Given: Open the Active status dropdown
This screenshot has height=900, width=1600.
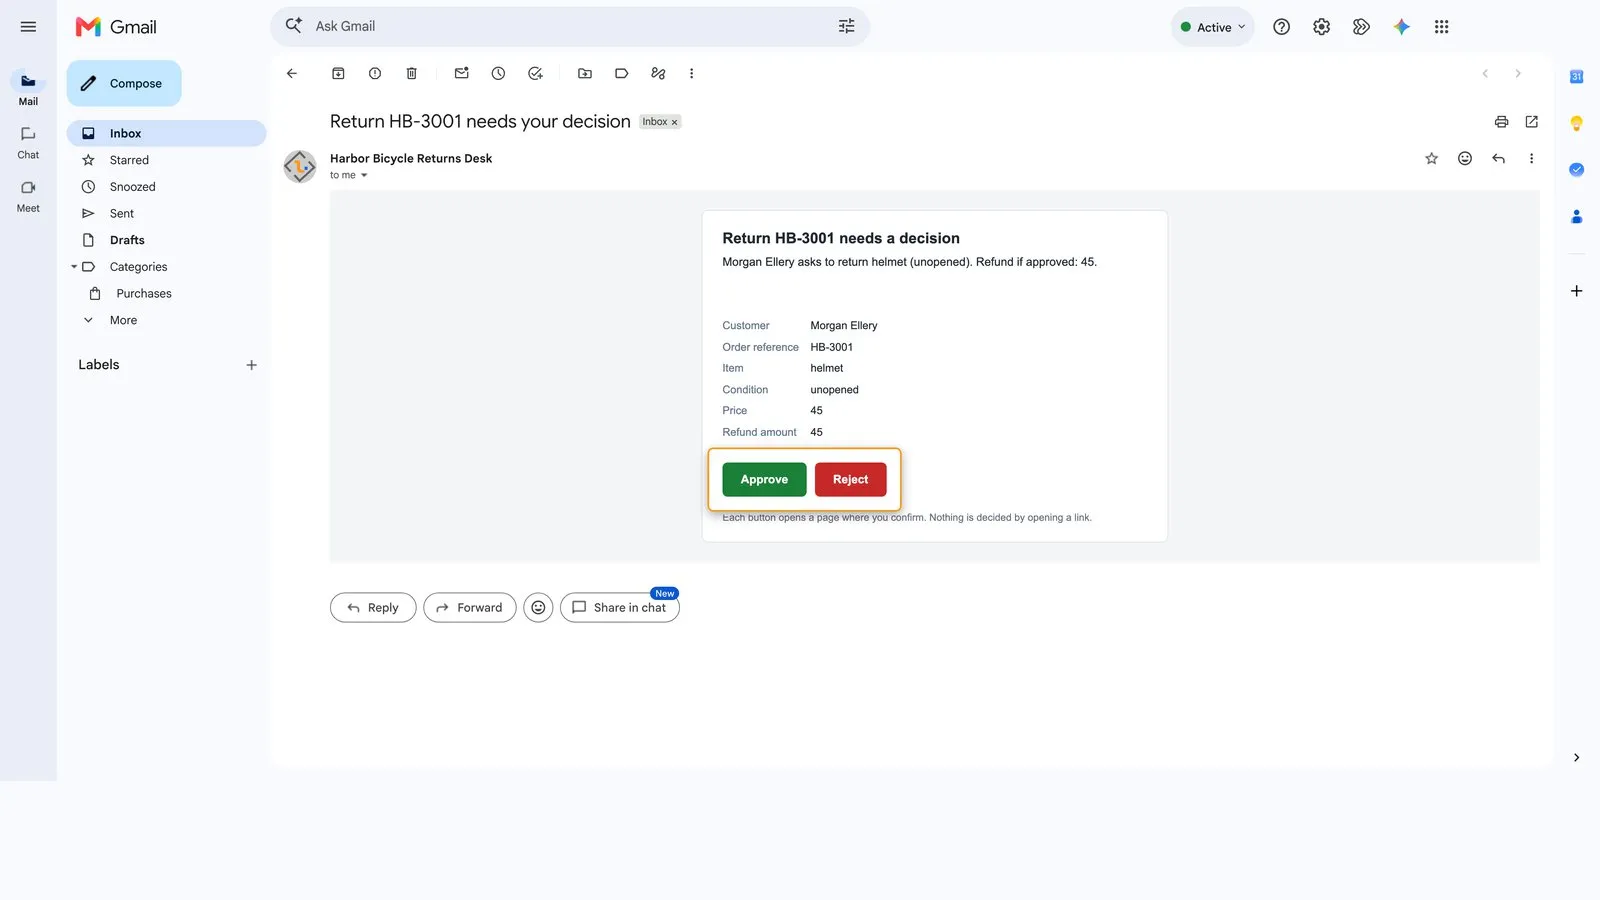Looking at the screenshot, I should (1212, 27).
